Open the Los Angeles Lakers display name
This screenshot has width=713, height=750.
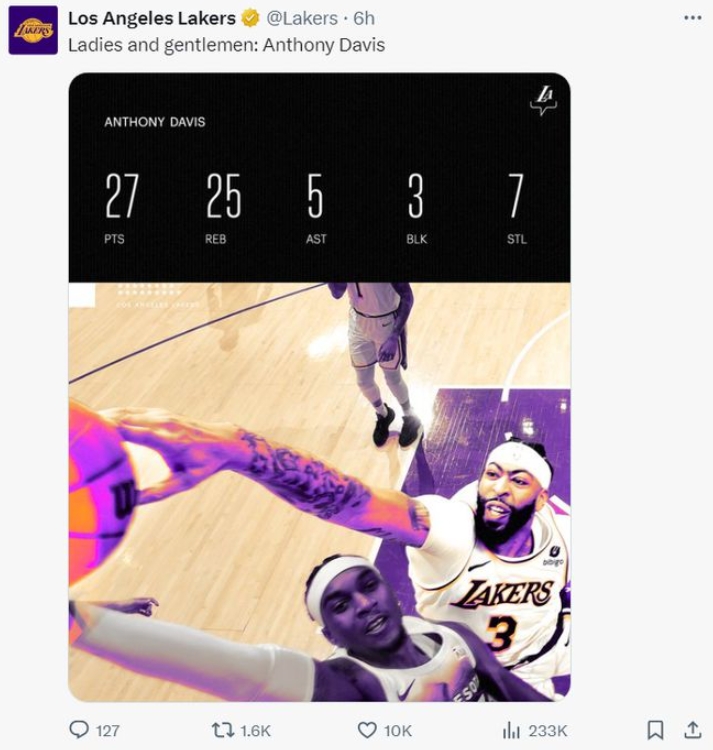point(152,19)
